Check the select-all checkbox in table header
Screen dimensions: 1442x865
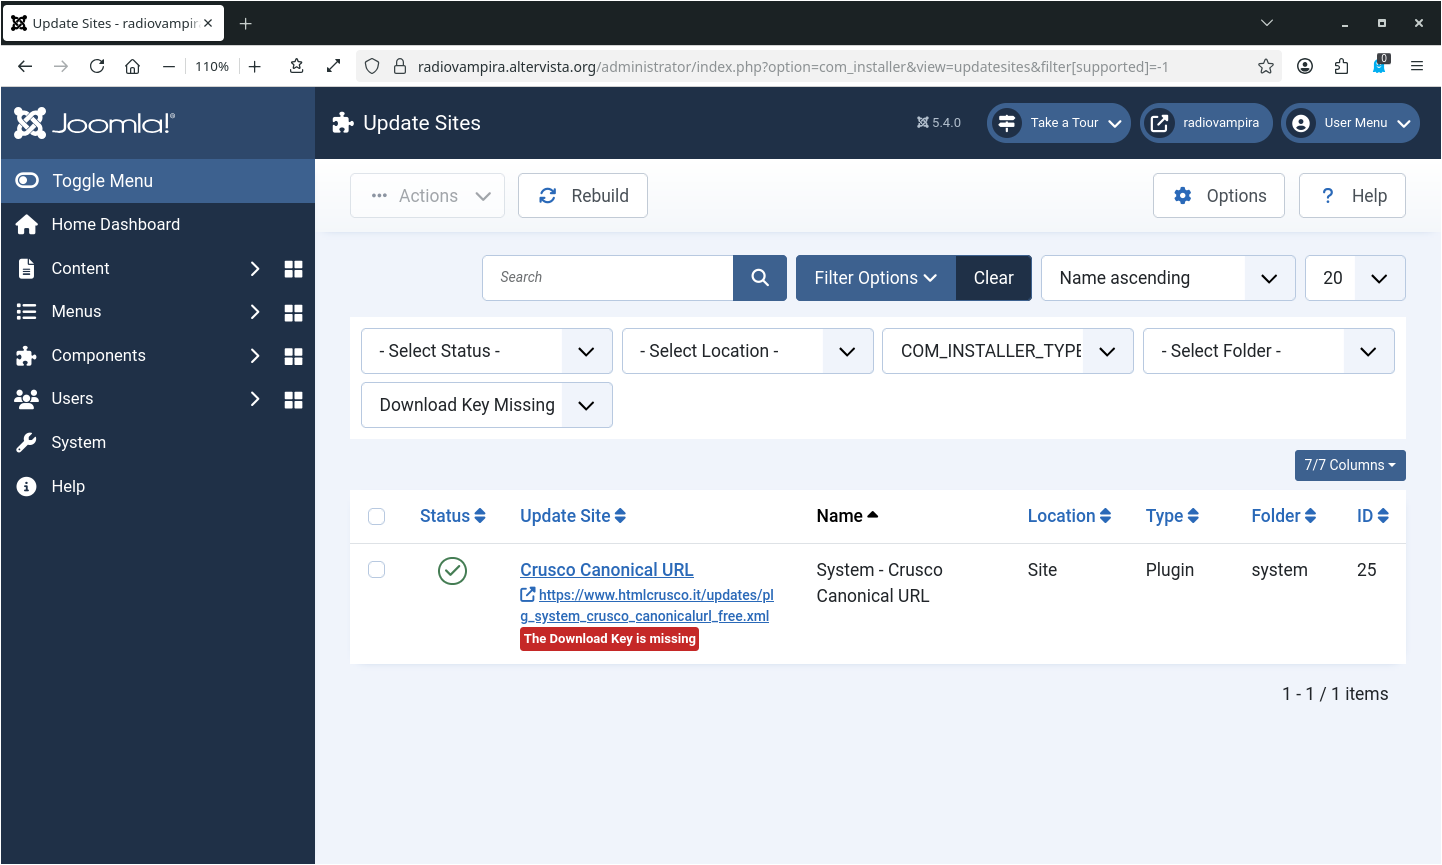[377, 517]
